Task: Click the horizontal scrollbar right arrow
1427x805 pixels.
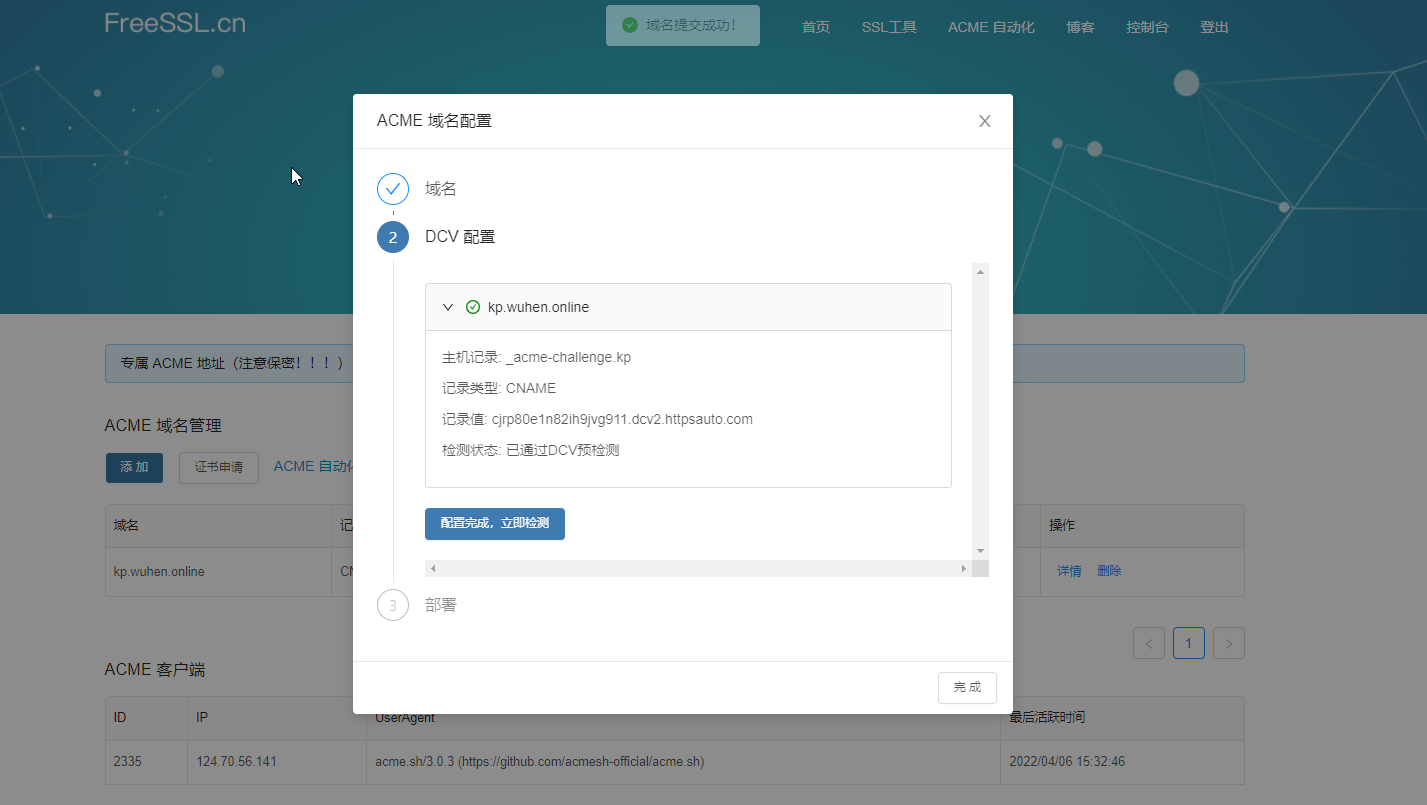Action: pyautogui.click(x=963, y=568)
